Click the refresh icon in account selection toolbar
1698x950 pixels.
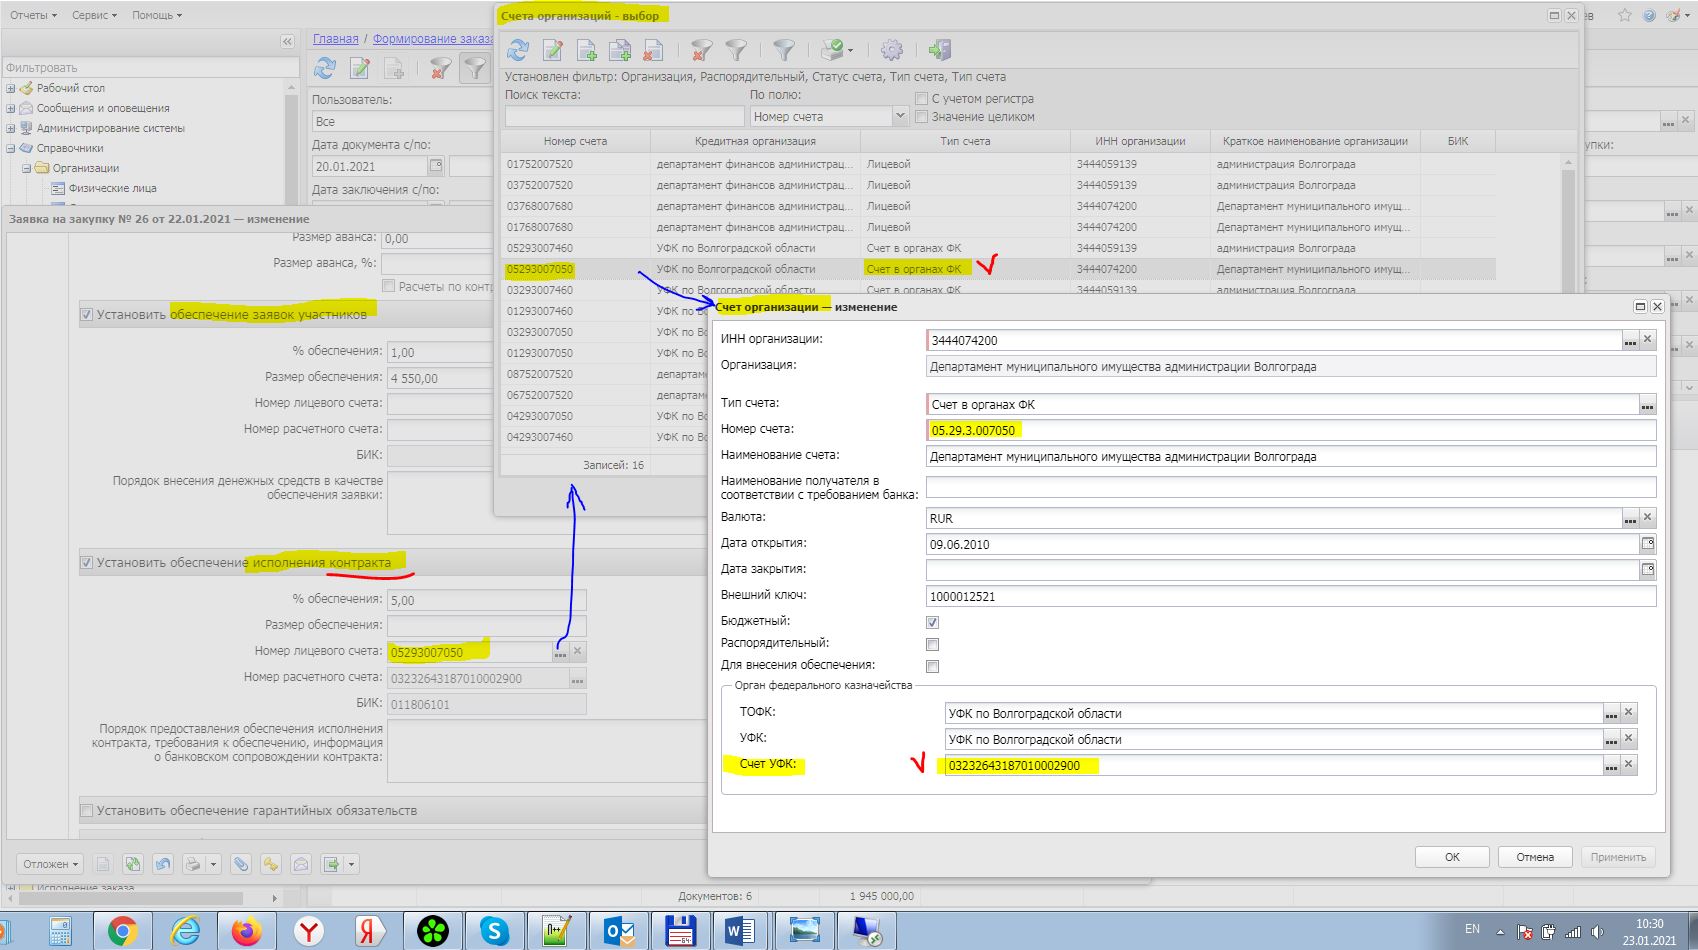coord(518,50)
